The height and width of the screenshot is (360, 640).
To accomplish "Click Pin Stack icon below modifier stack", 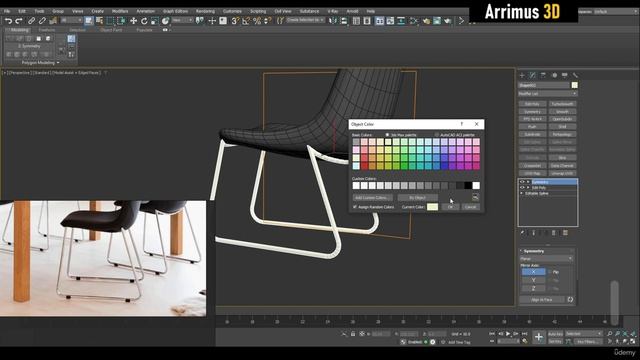I will coord(522,233).
